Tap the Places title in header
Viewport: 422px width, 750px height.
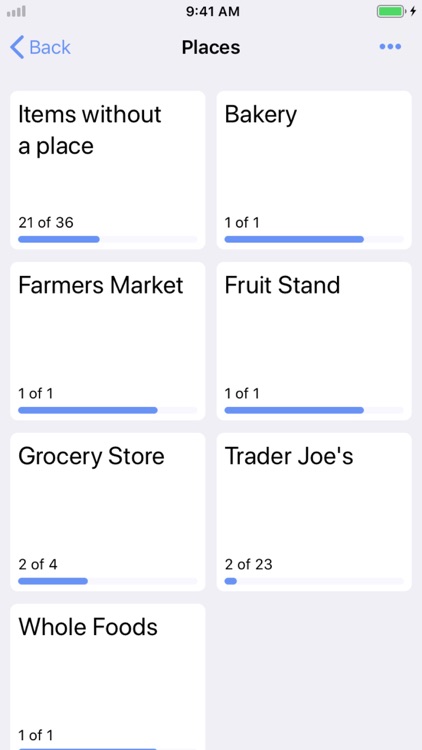(211, 47)
